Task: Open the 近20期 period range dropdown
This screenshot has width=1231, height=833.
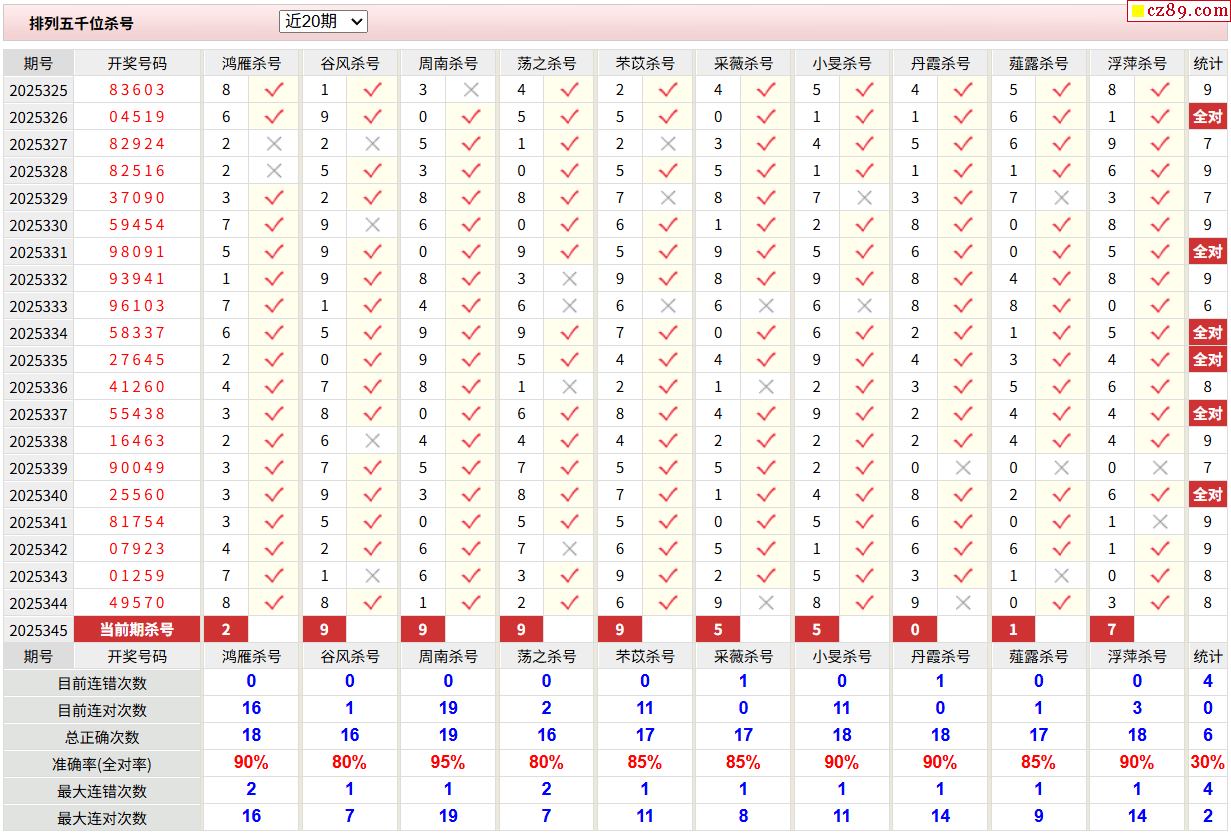Action: [323, 21]
